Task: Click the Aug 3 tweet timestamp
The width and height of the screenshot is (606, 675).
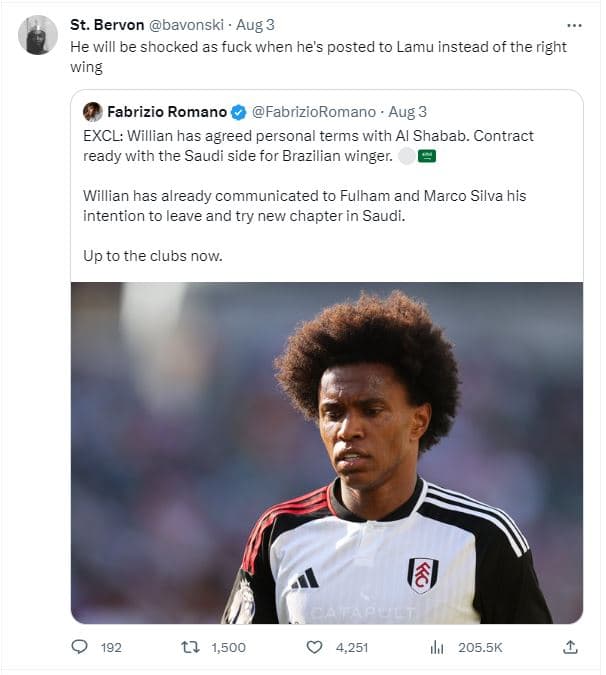Action: point(255,25)
